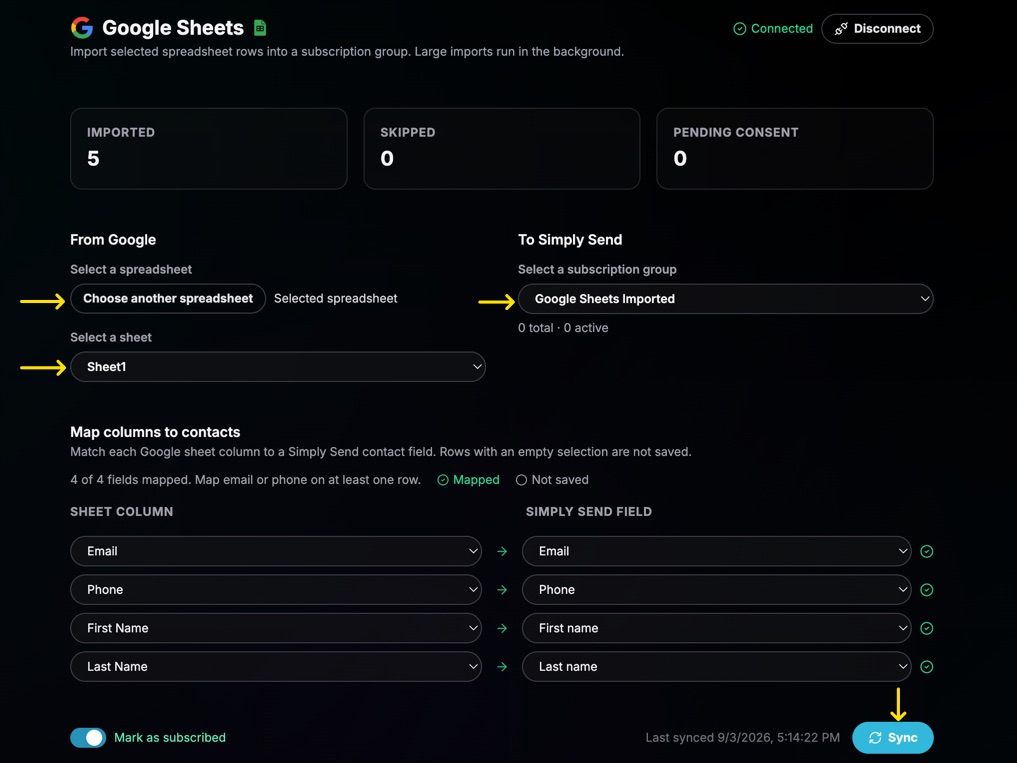Open the First name Simply Send field dropdown
Viewport: 1017px width, 763px height.
tap(717, 627)
